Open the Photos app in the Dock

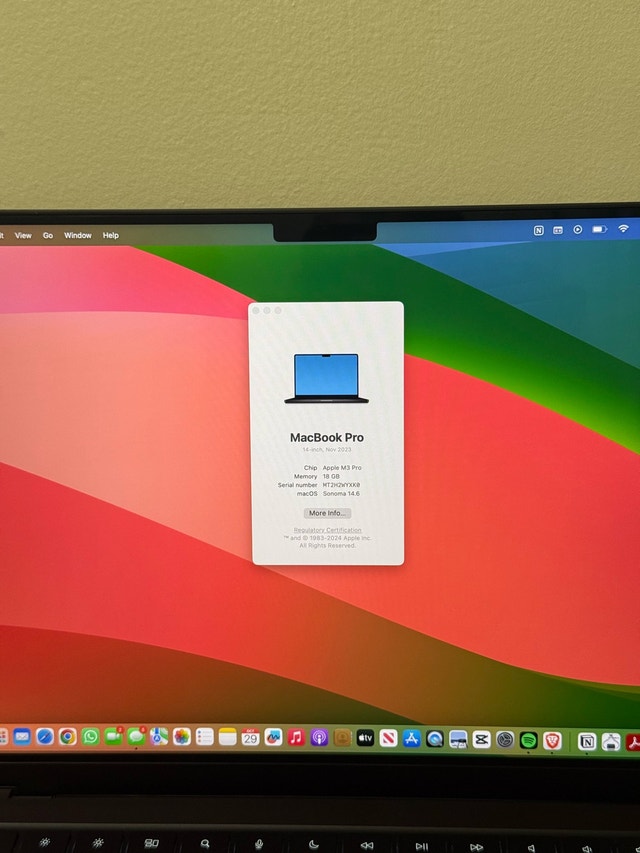click(x=182, y=737)
